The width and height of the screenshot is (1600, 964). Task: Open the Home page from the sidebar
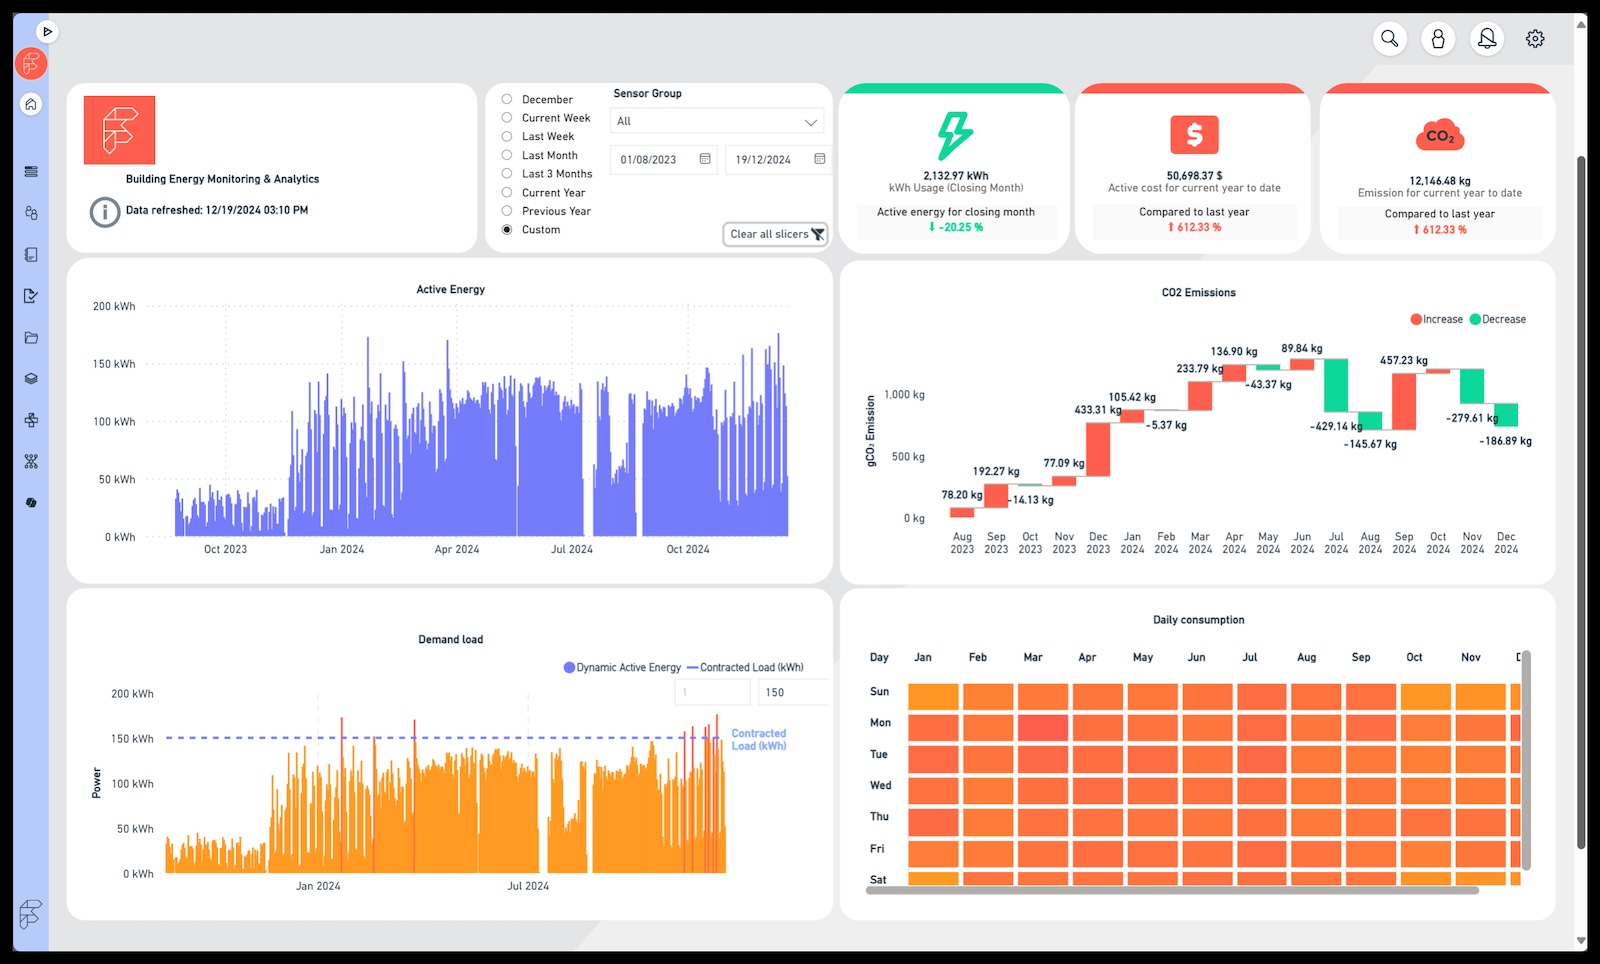coord(31,104)
